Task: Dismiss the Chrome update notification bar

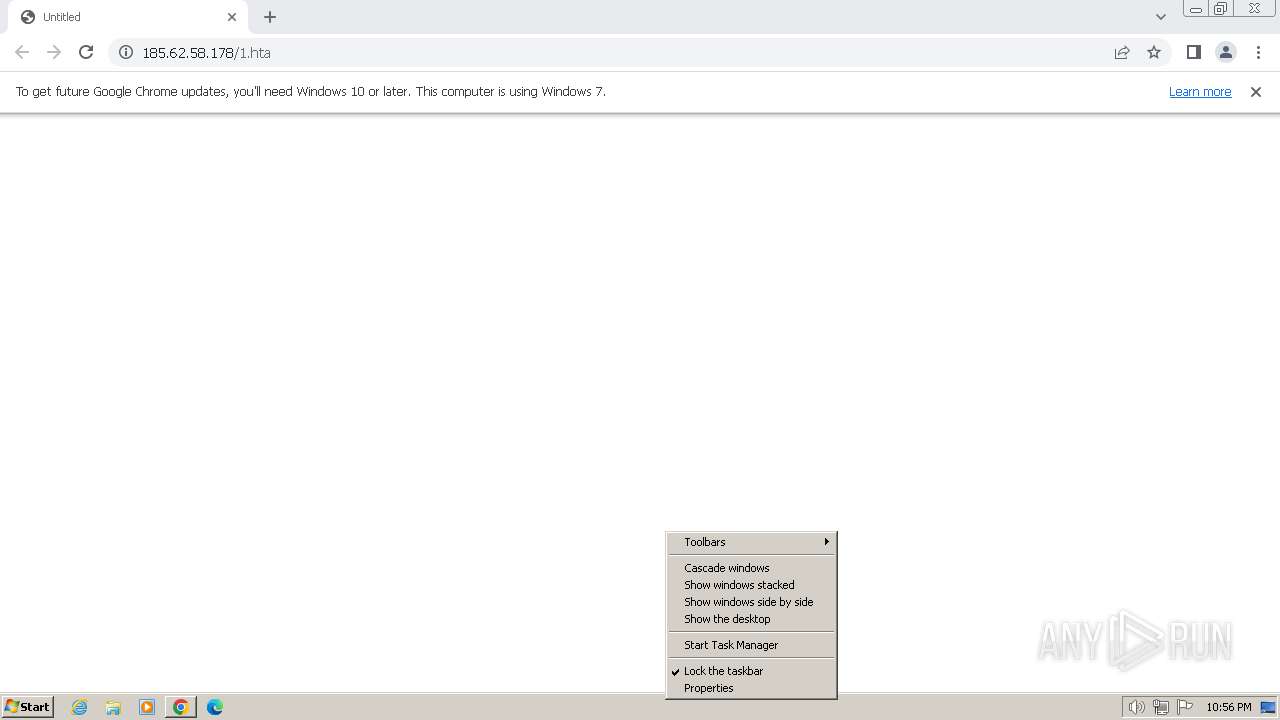Action: 1256,91
